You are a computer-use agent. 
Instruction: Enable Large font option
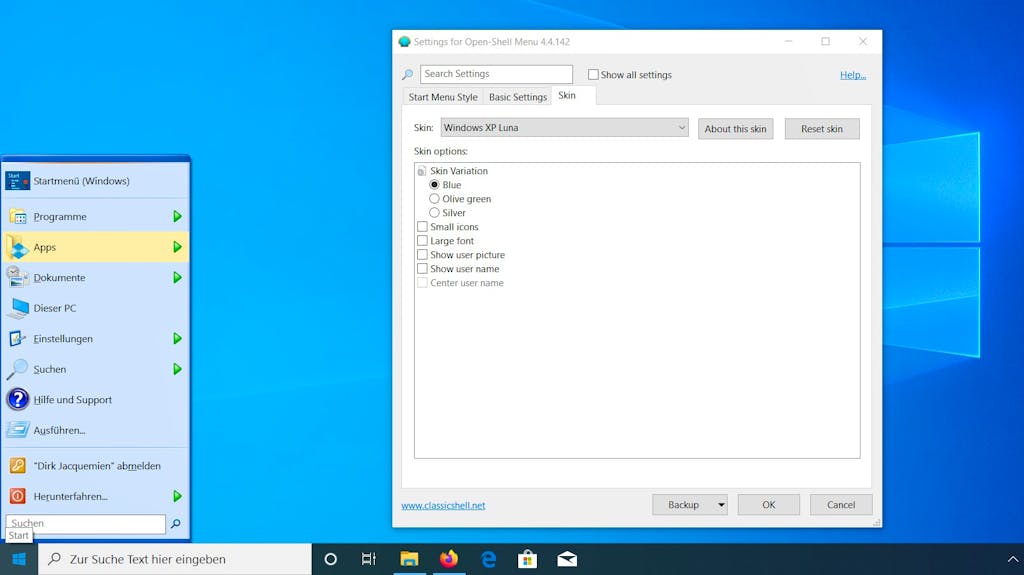tap(423, 240)
